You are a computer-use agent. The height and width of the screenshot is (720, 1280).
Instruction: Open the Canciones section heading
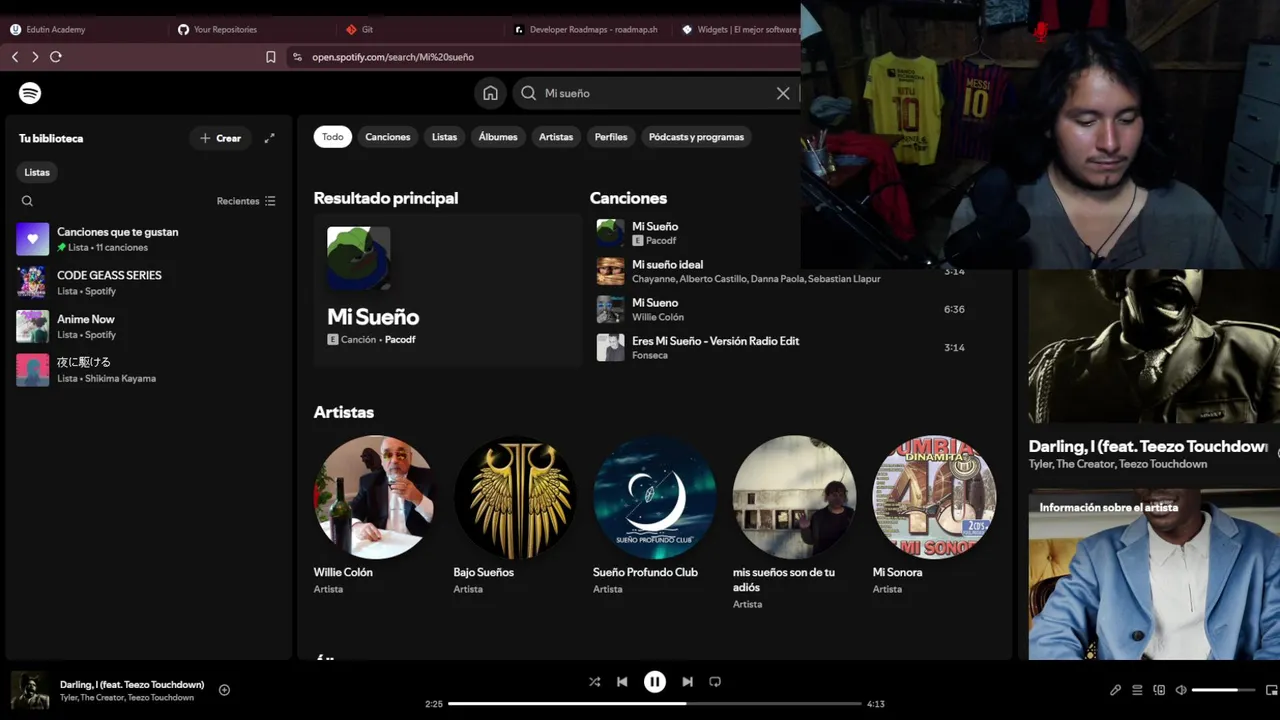pyautogui.click(x=628, y=198)
